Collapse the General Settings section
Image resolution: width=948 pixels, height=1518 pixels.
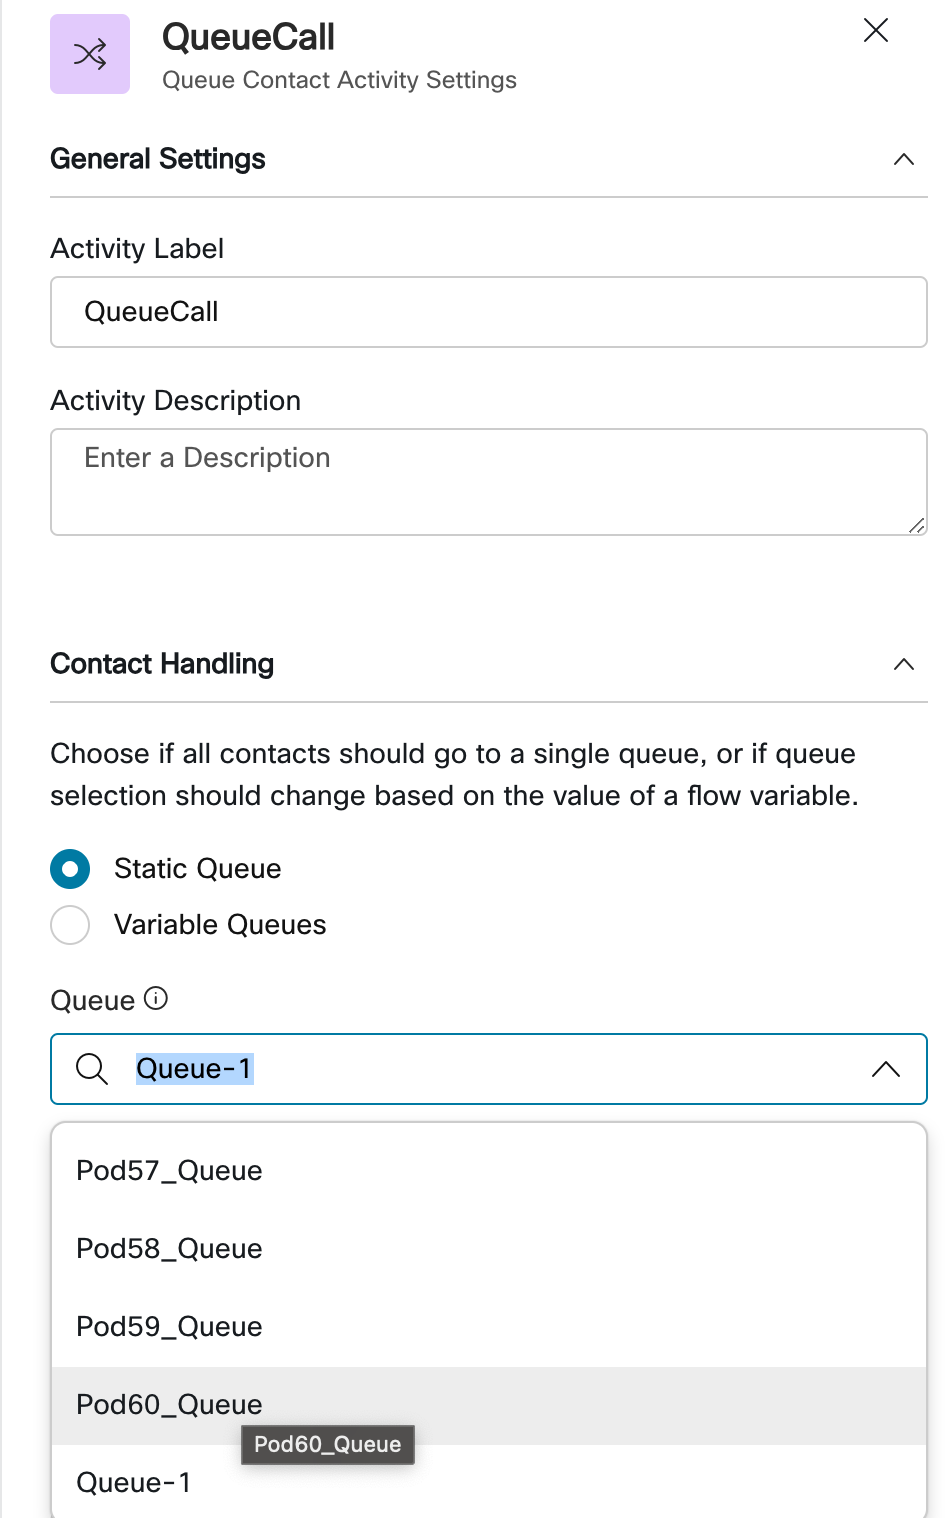click(903, 160)
